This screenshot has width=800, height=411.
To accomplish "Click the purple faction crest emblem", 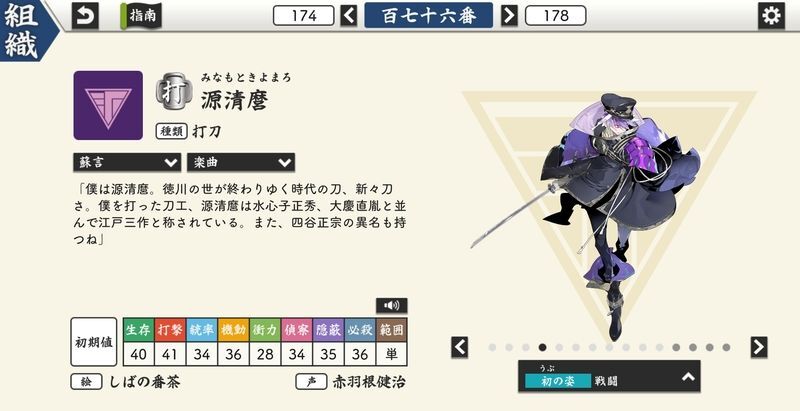I will 108,105.
